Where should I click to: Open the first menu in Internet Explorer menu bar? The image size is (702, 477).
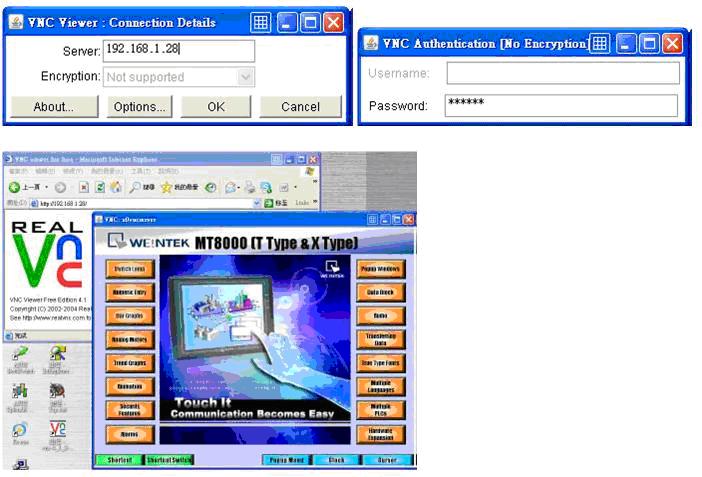[18, 171]
